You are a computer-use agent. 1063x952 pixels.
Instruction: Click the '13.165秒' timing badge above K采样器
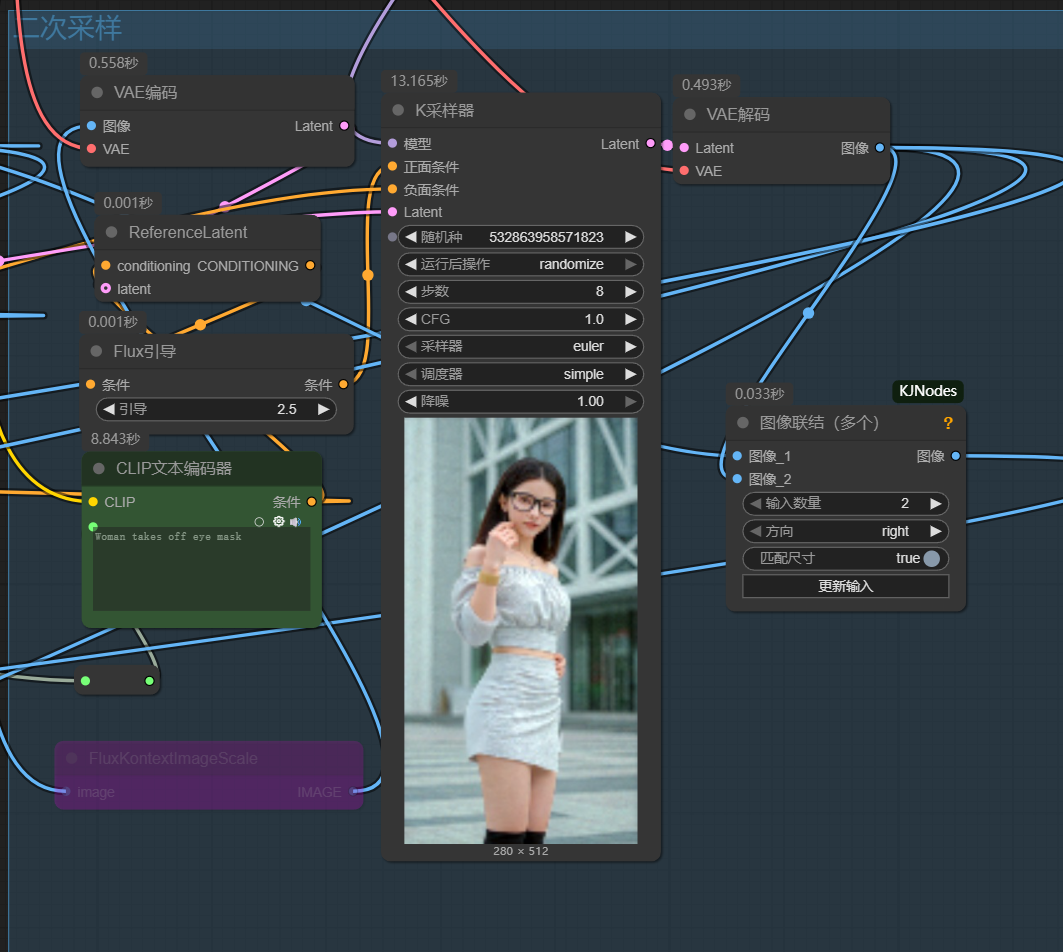419,81
